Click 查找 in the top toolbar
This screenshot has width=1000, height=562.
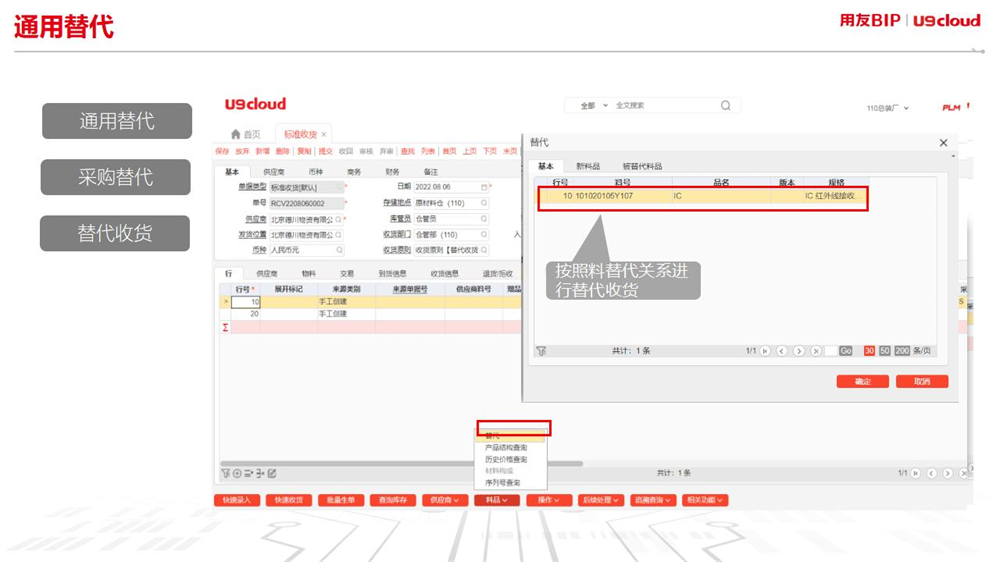(x=408, y=151)
